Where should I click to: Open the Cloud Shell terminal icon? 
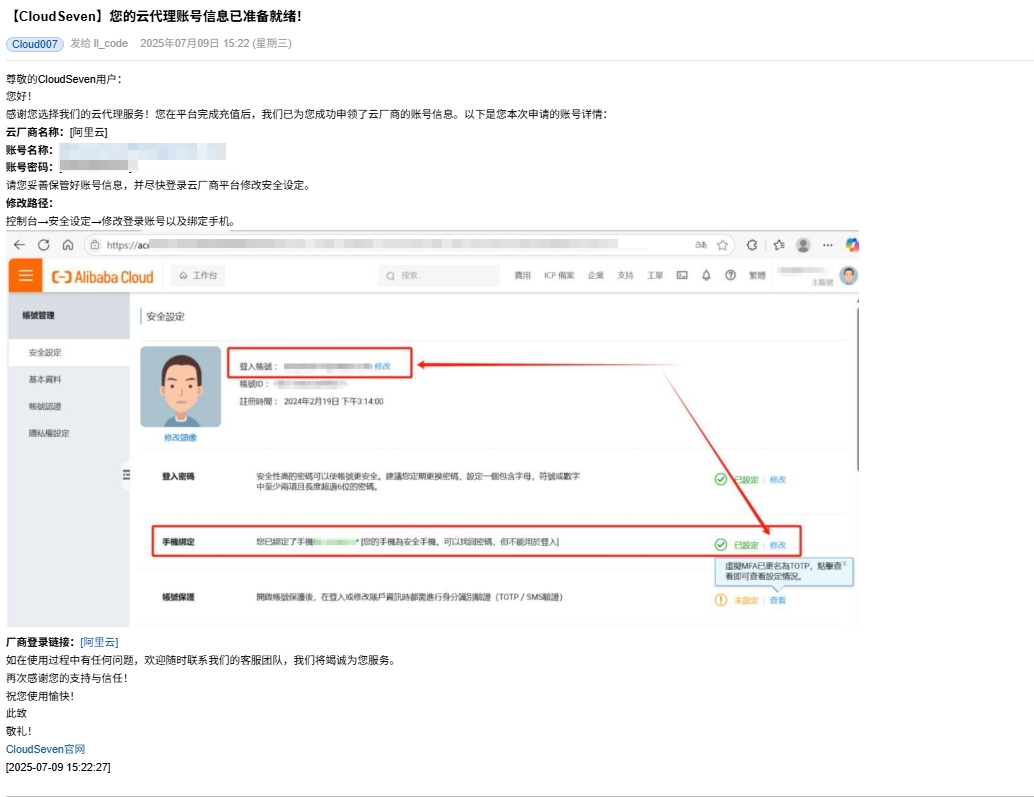click(682, 275)
